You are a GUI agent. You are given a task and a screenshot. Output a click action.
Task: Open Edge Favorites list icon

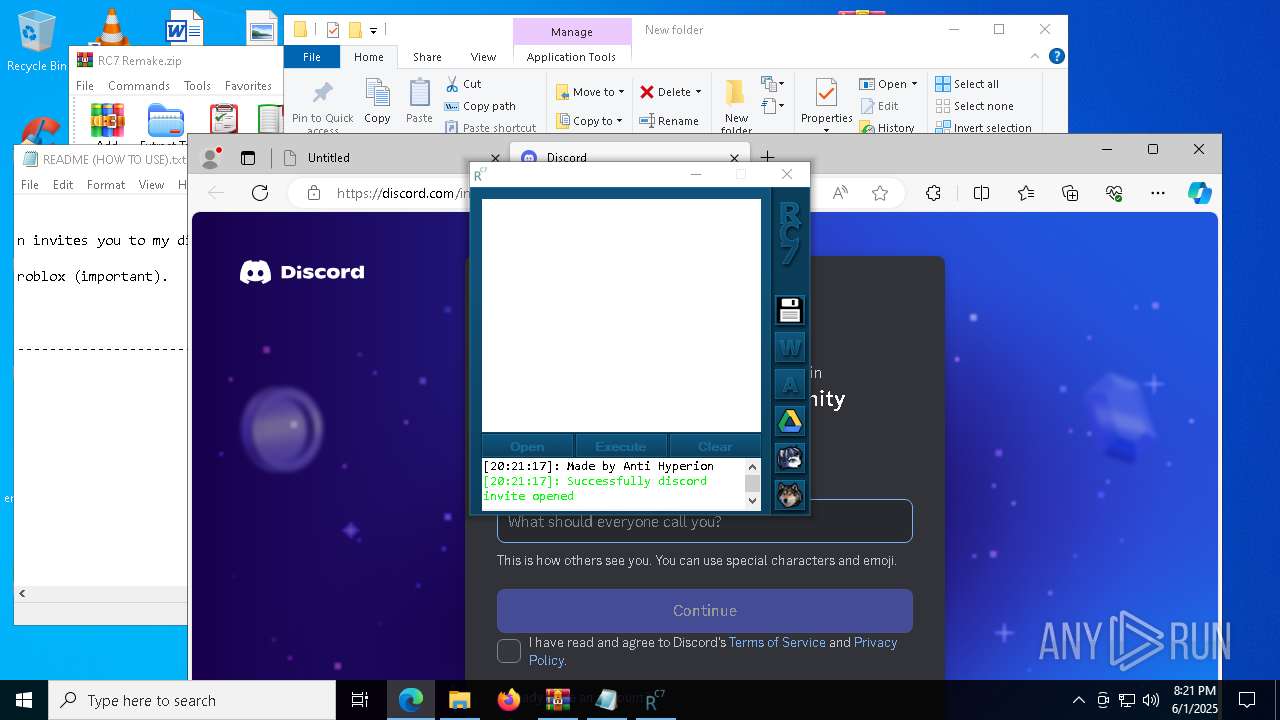point(1026,193)
